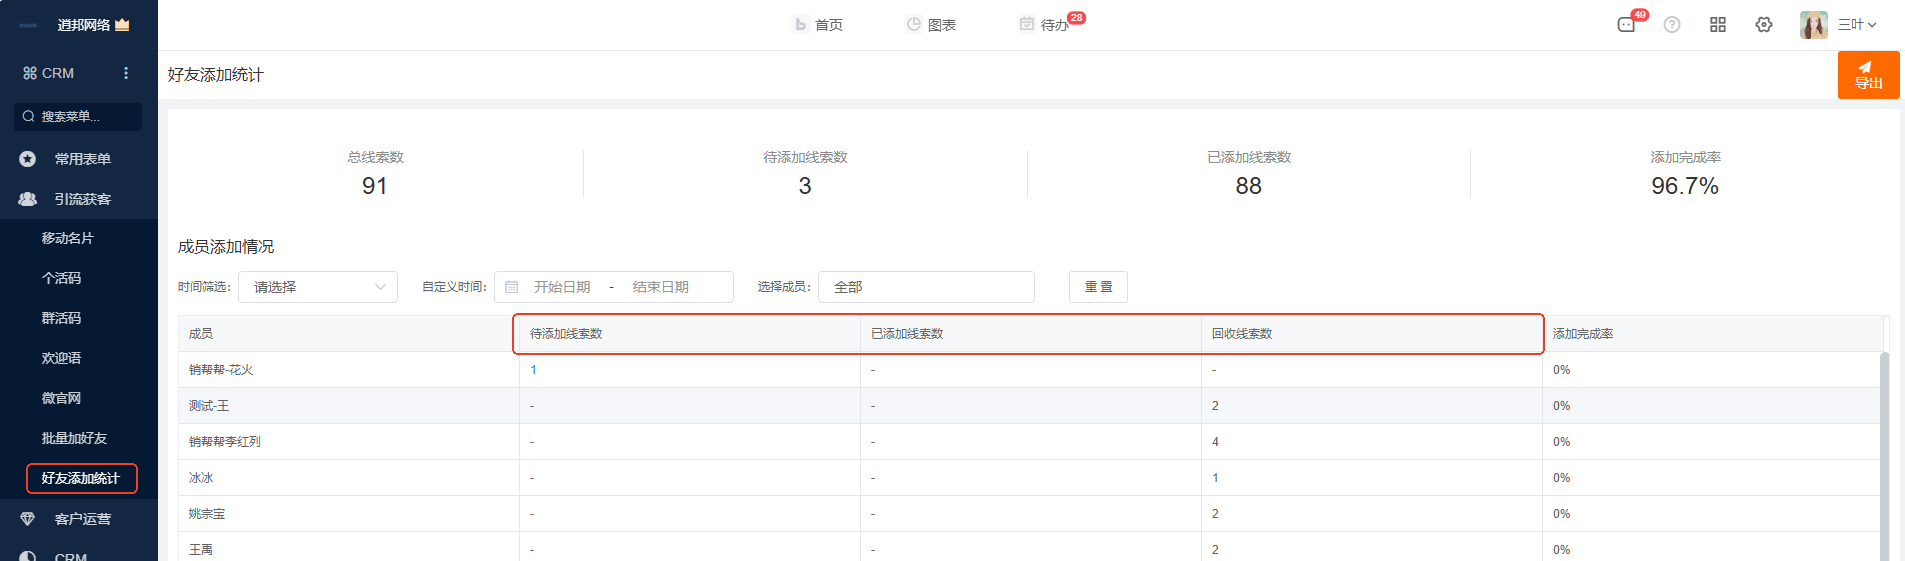
Task: Select 批量加好友 in sidebar
Action: (x=74, y=438)
